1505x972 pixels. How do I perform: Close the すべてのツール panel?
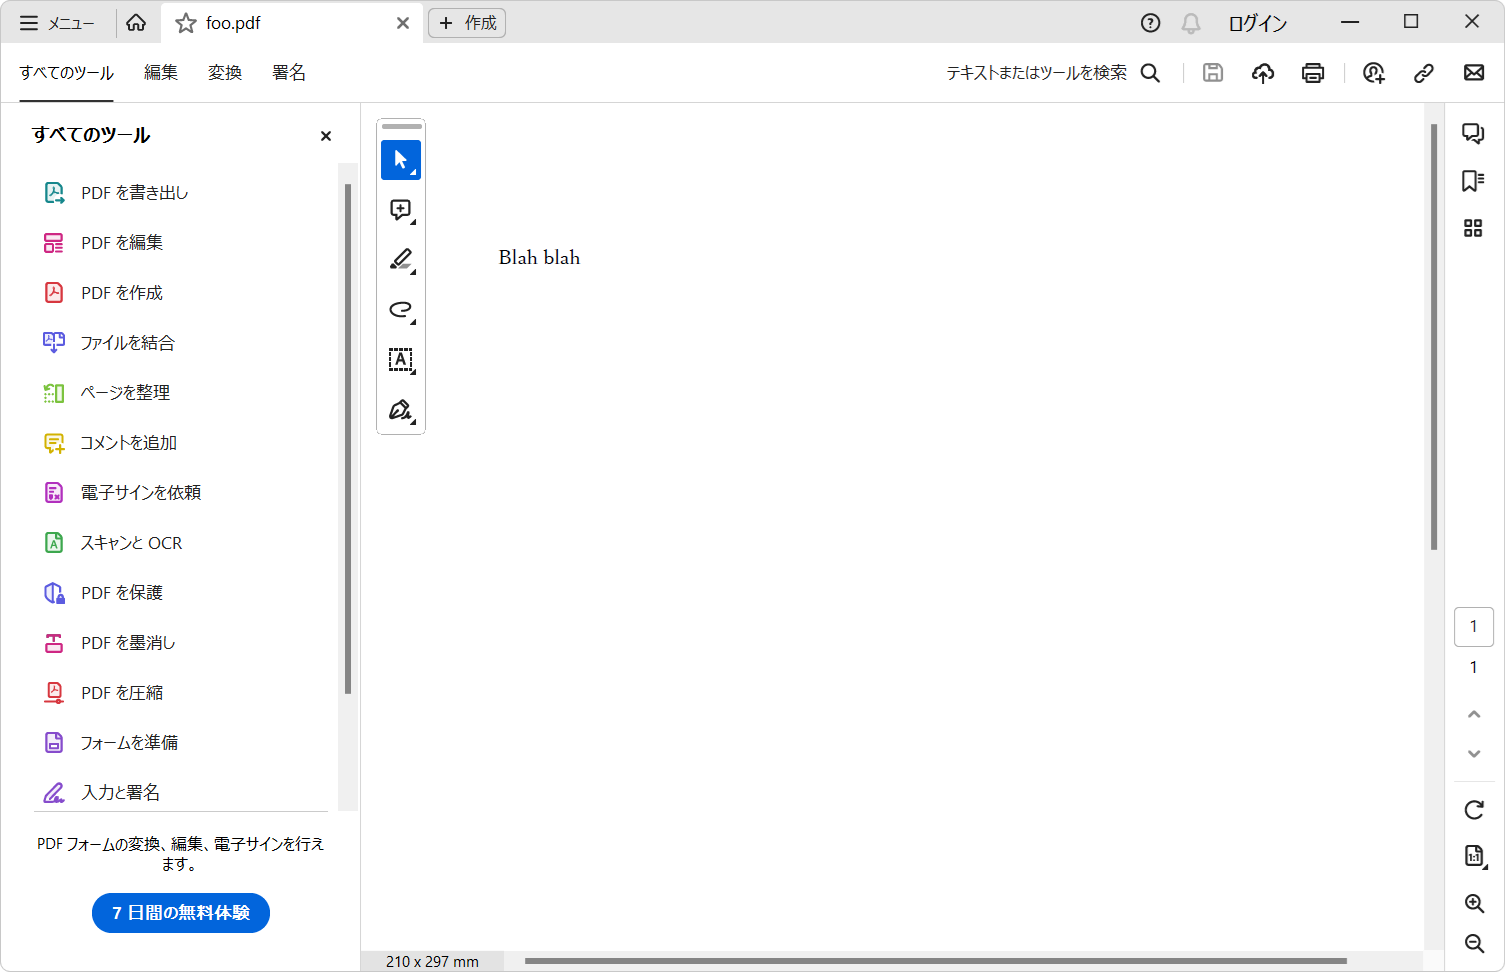[326, 136]
